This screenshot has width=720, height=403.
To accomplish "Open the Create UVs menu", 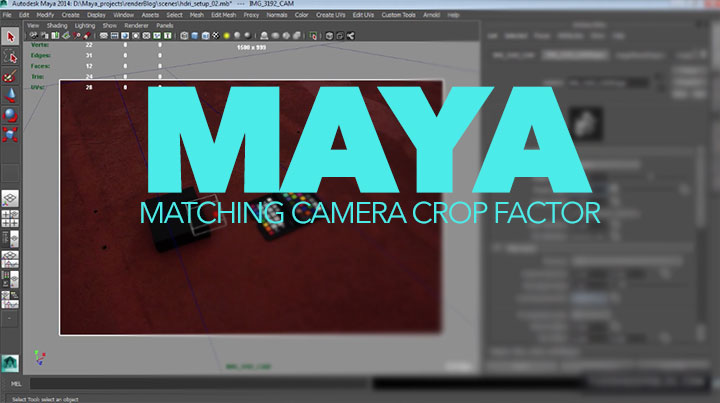I will 331,15.
